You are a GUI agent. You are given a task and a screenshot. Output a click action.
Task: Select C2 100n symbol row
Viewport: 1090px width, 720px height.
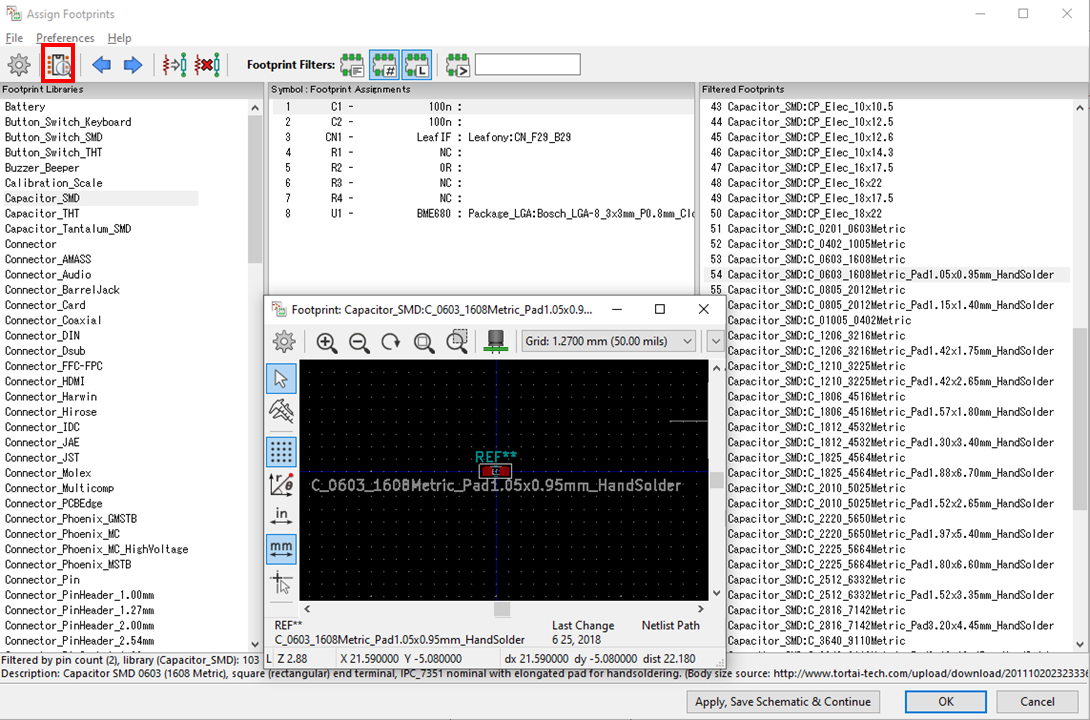(482, 122)
